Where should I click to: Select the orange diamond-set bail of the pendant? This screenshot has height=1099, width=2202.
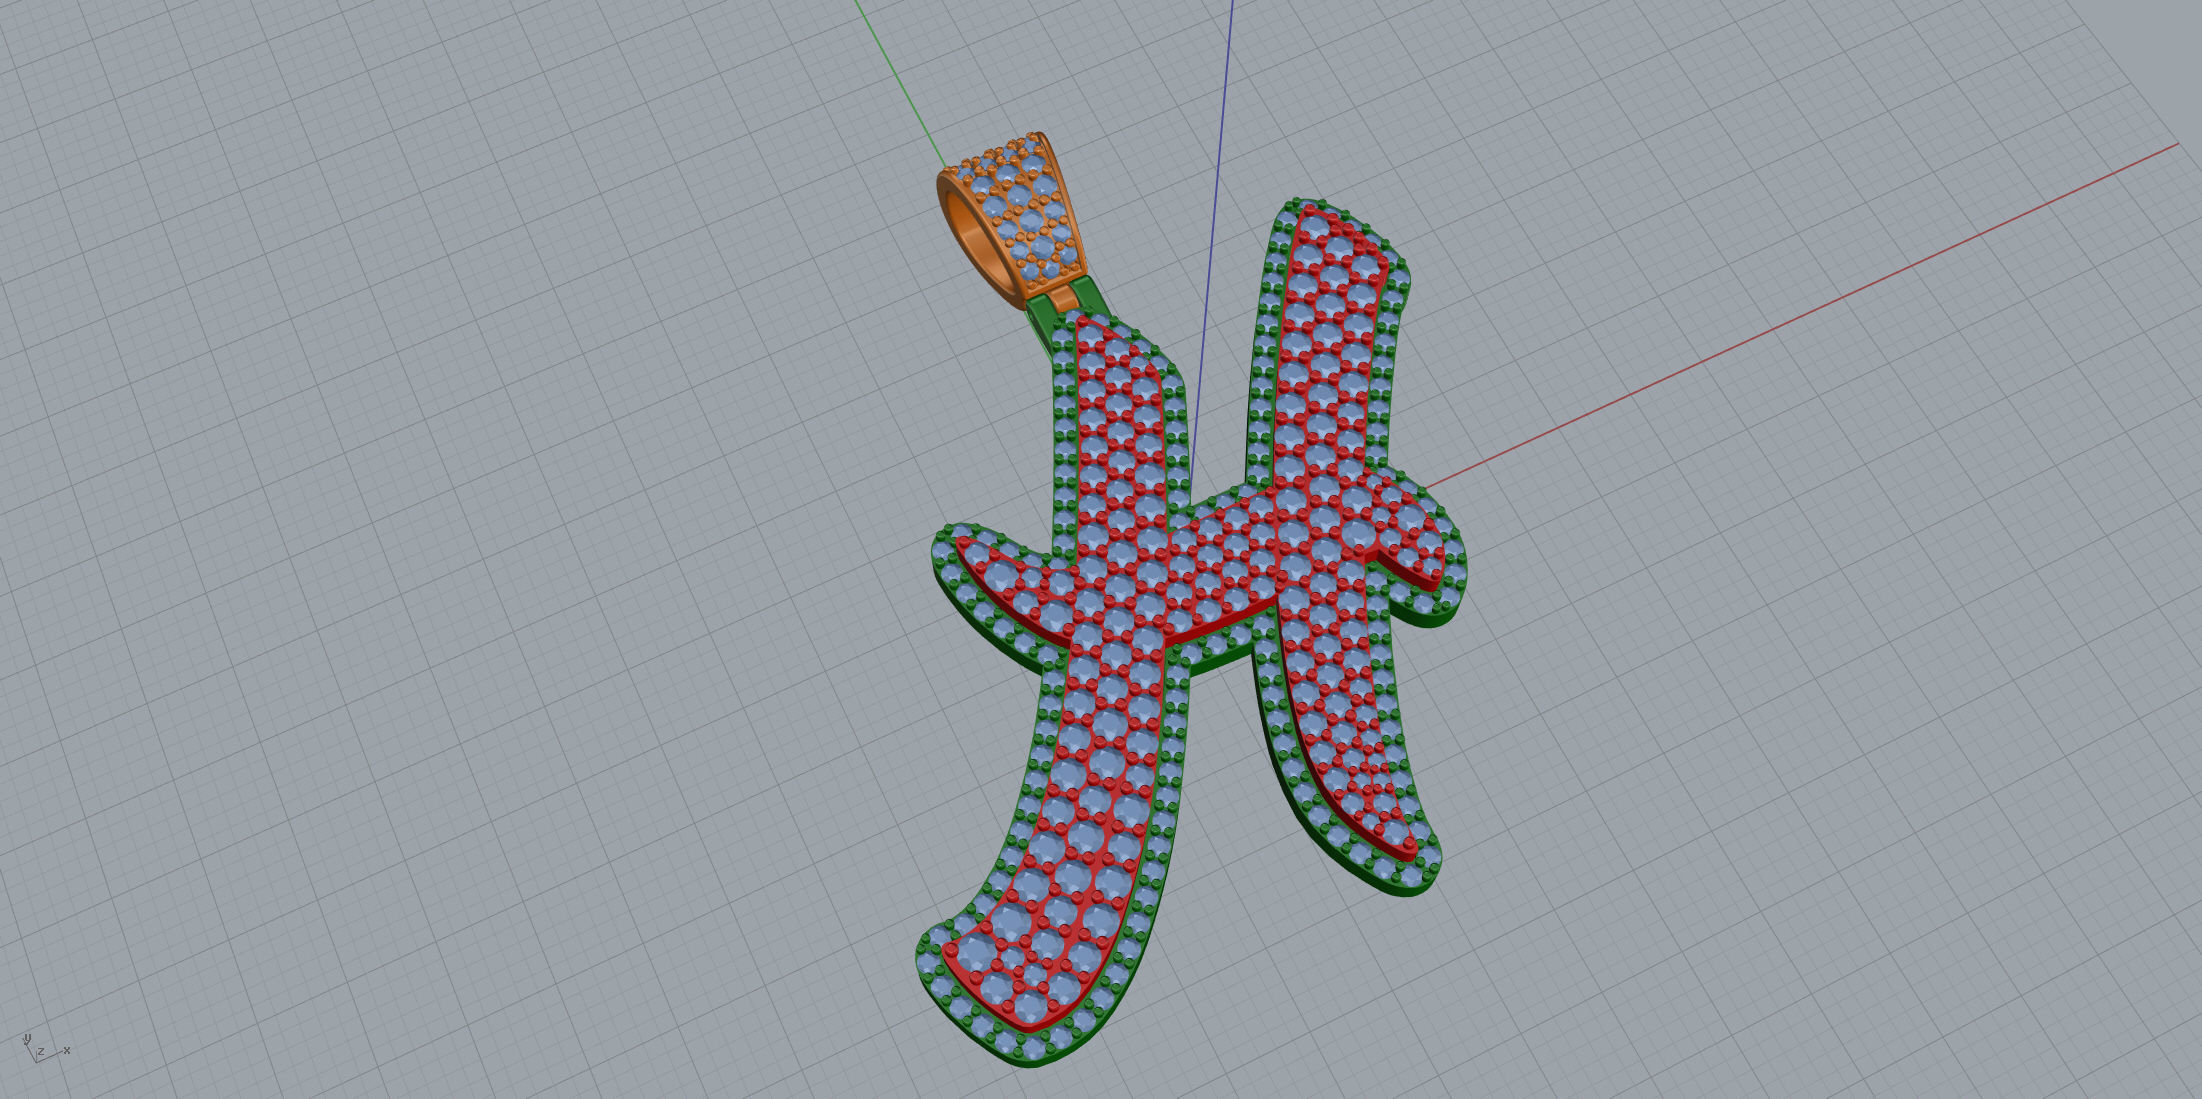tap(1010, 220)
